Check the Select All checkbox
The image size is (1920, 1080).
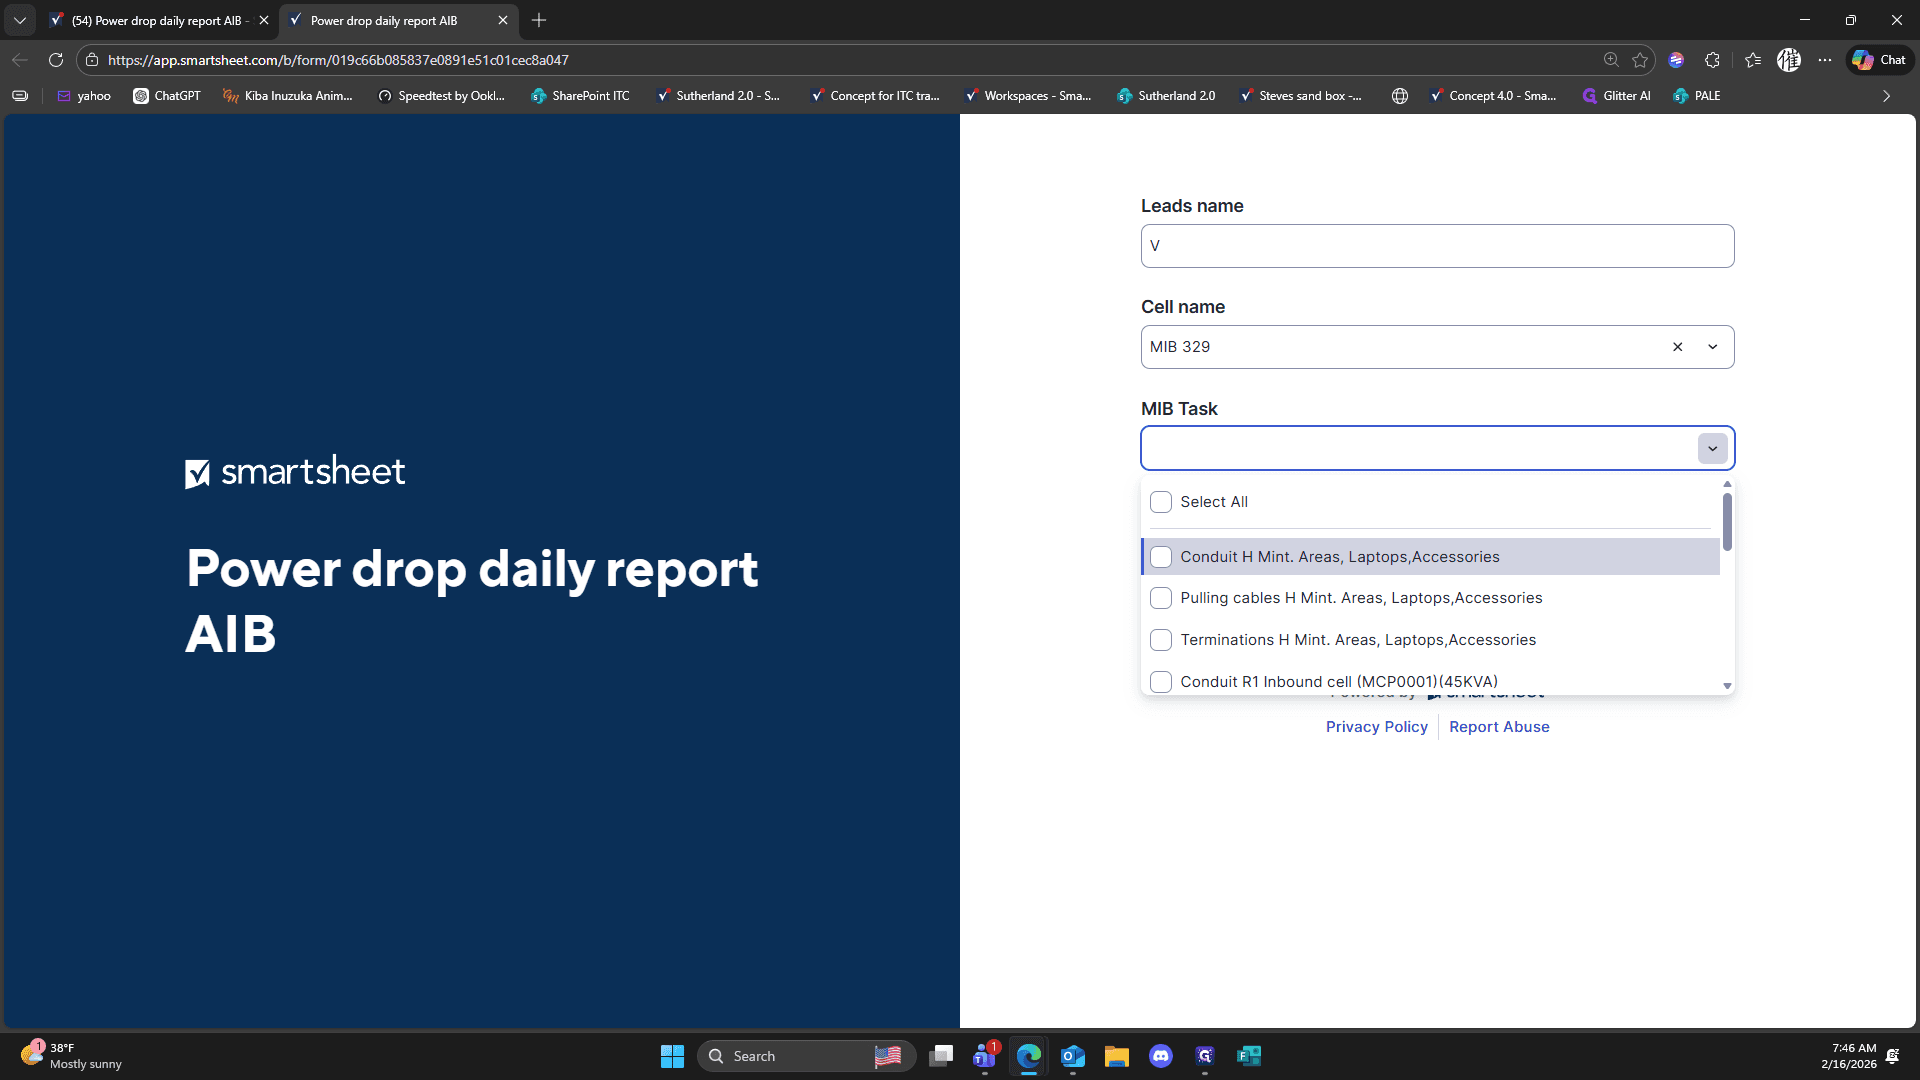1161,502
